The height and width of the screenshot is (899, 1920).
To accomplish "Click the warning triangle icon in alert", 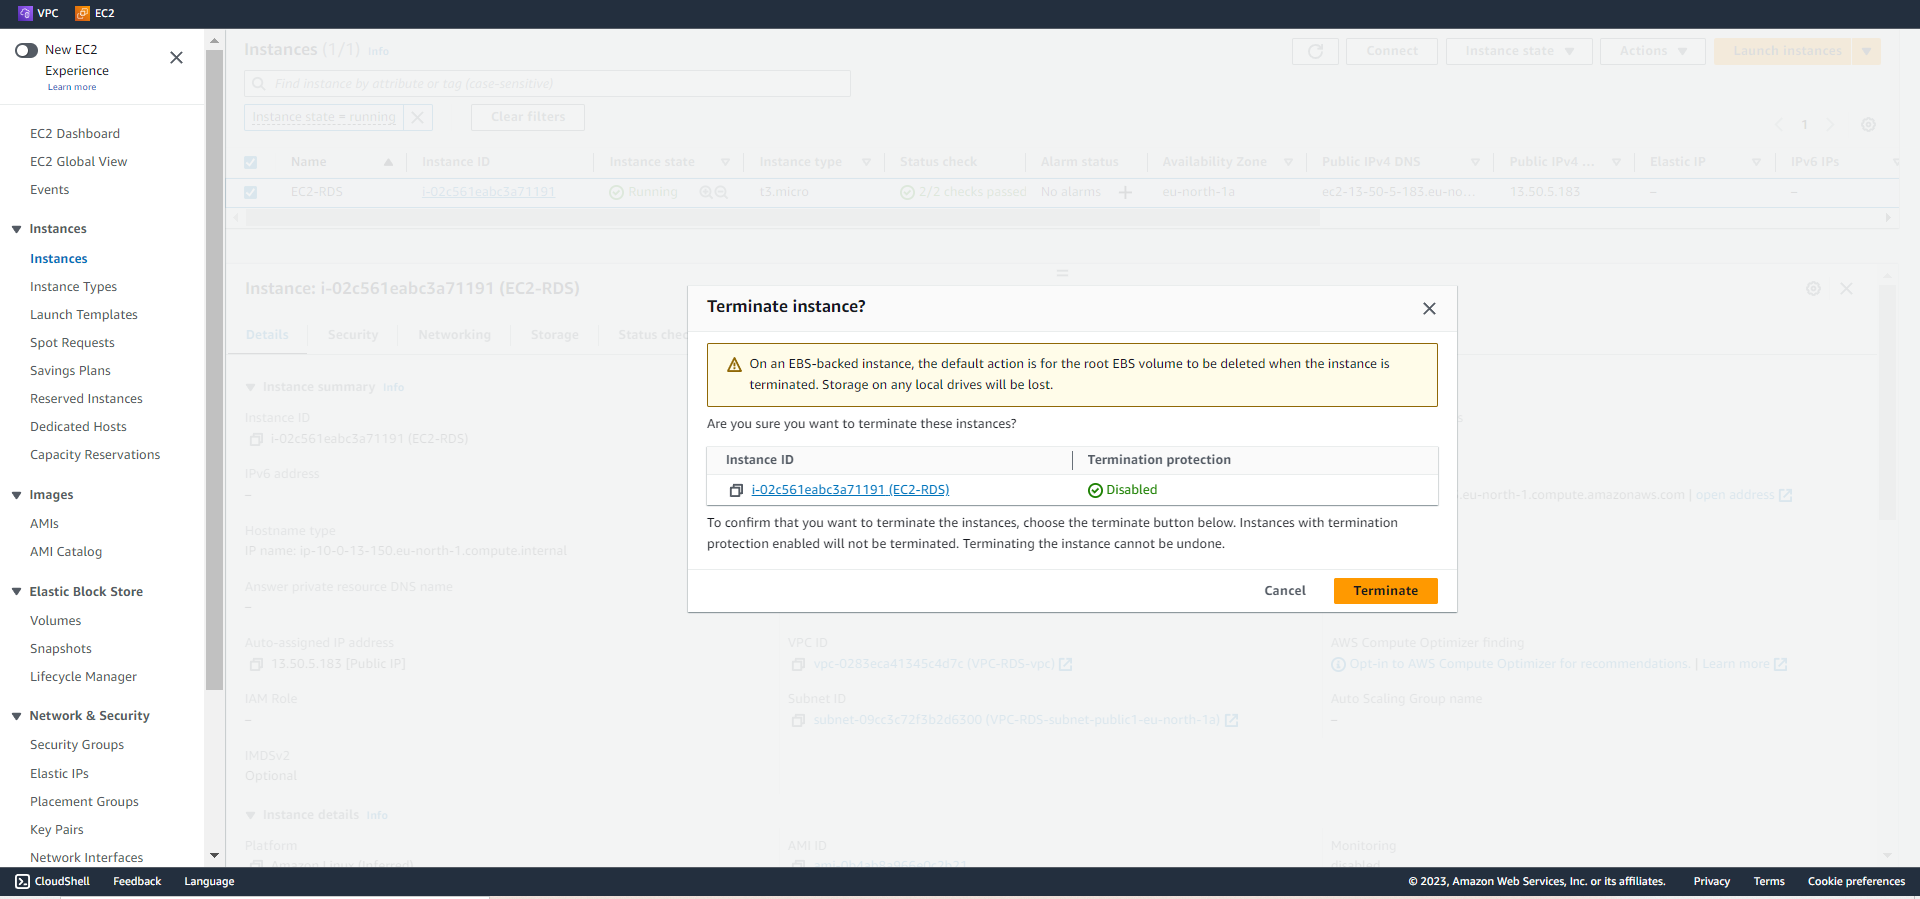I will (734, 365).
